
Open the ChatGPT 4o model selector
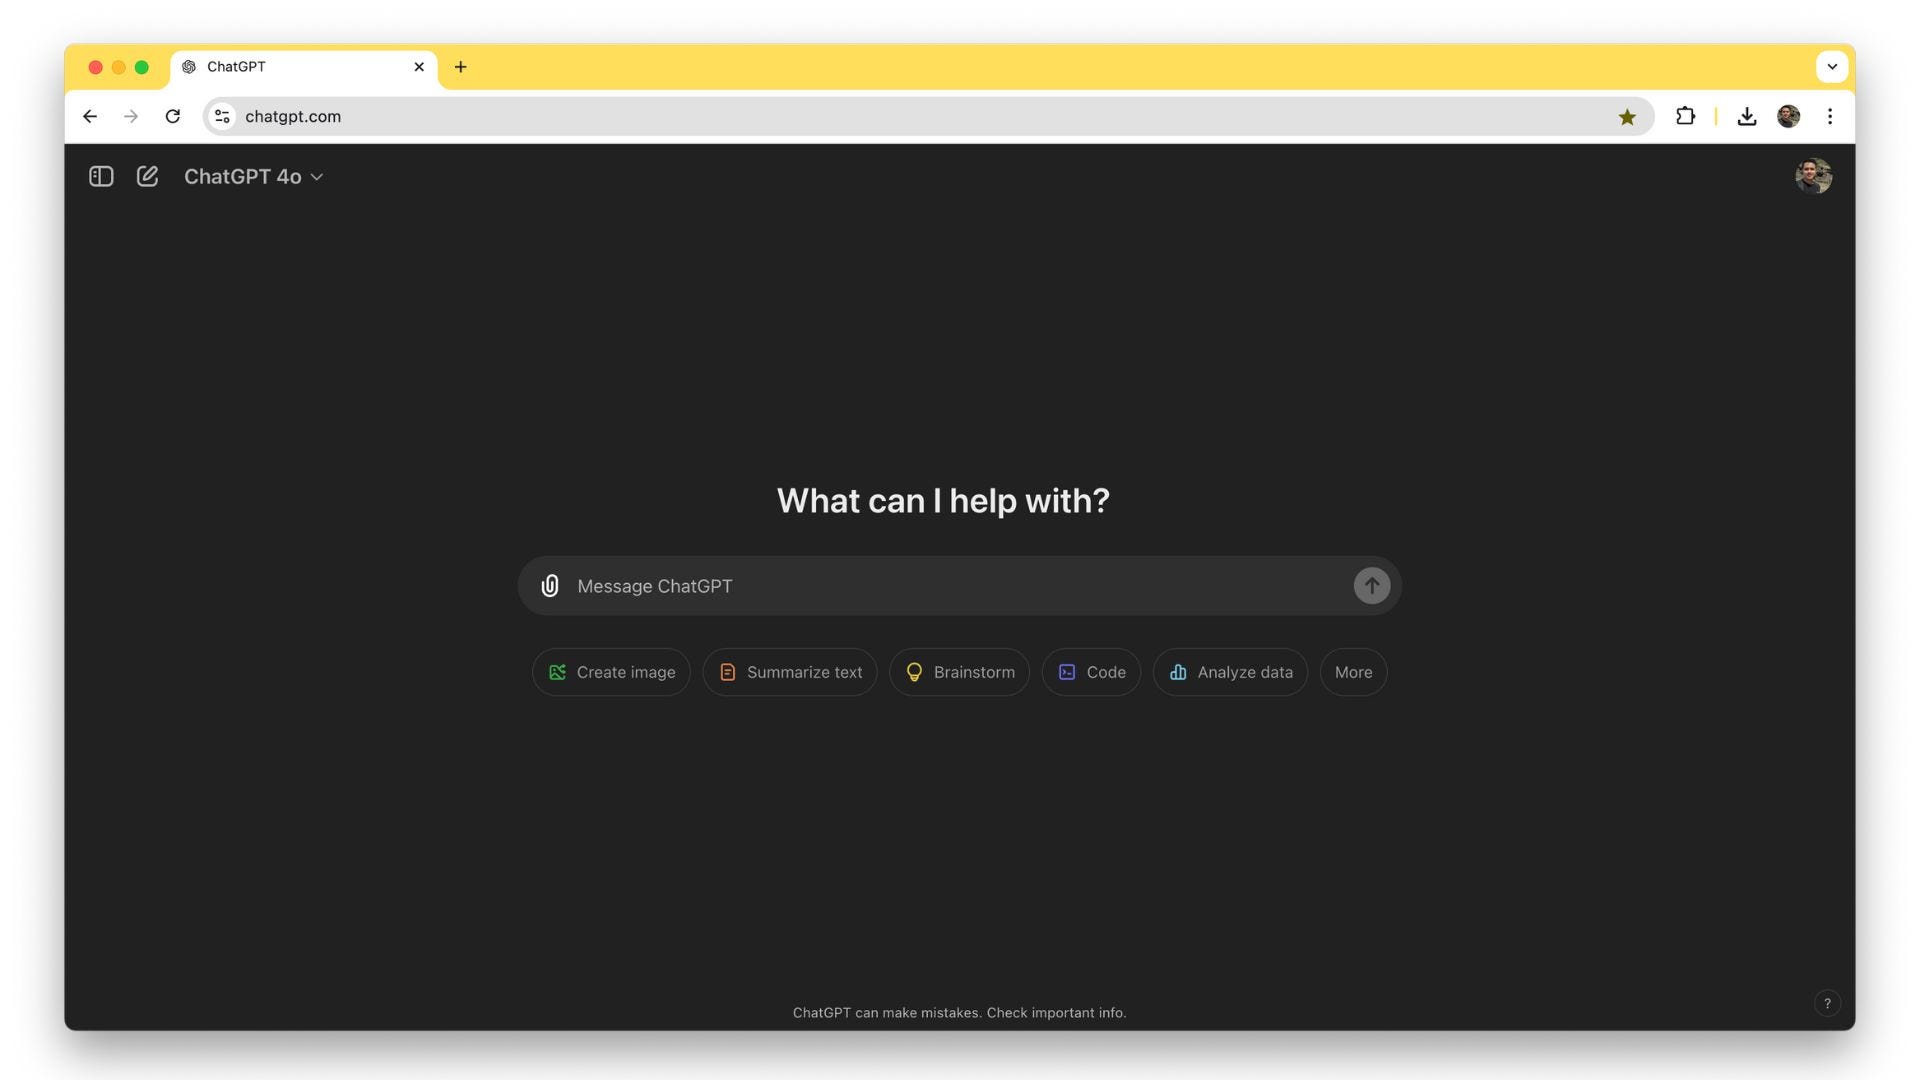coord(253,177)
